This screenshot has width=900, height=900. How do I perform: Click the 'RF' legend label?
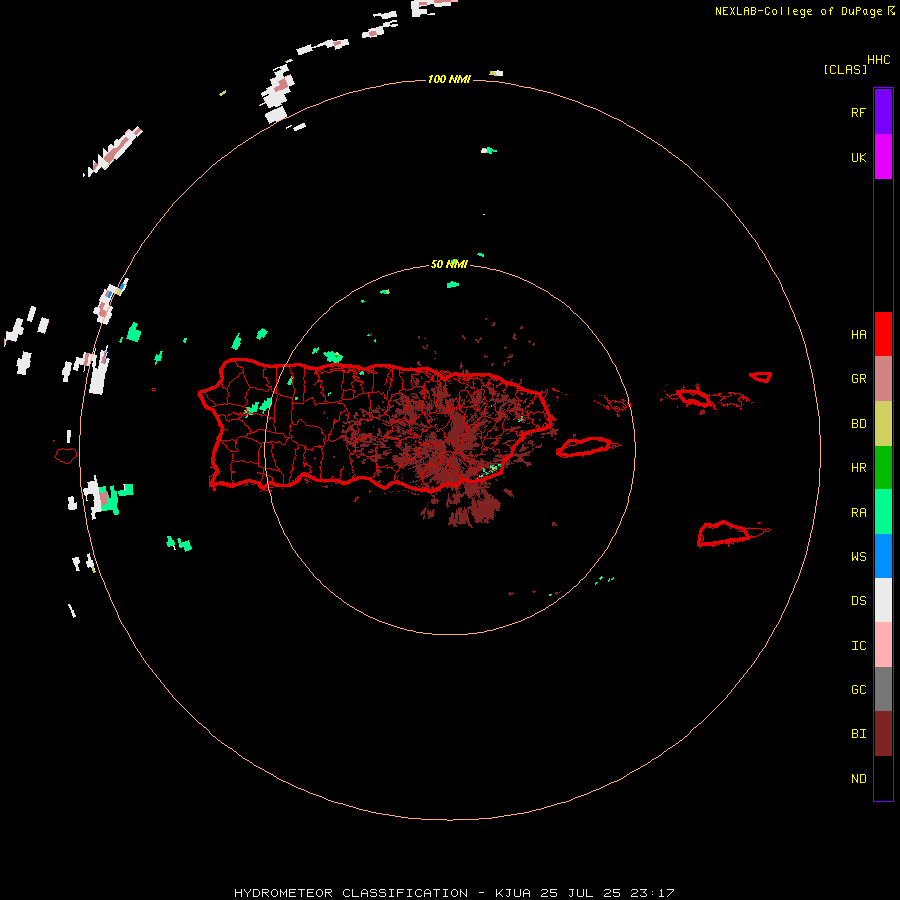pos(858,113)
